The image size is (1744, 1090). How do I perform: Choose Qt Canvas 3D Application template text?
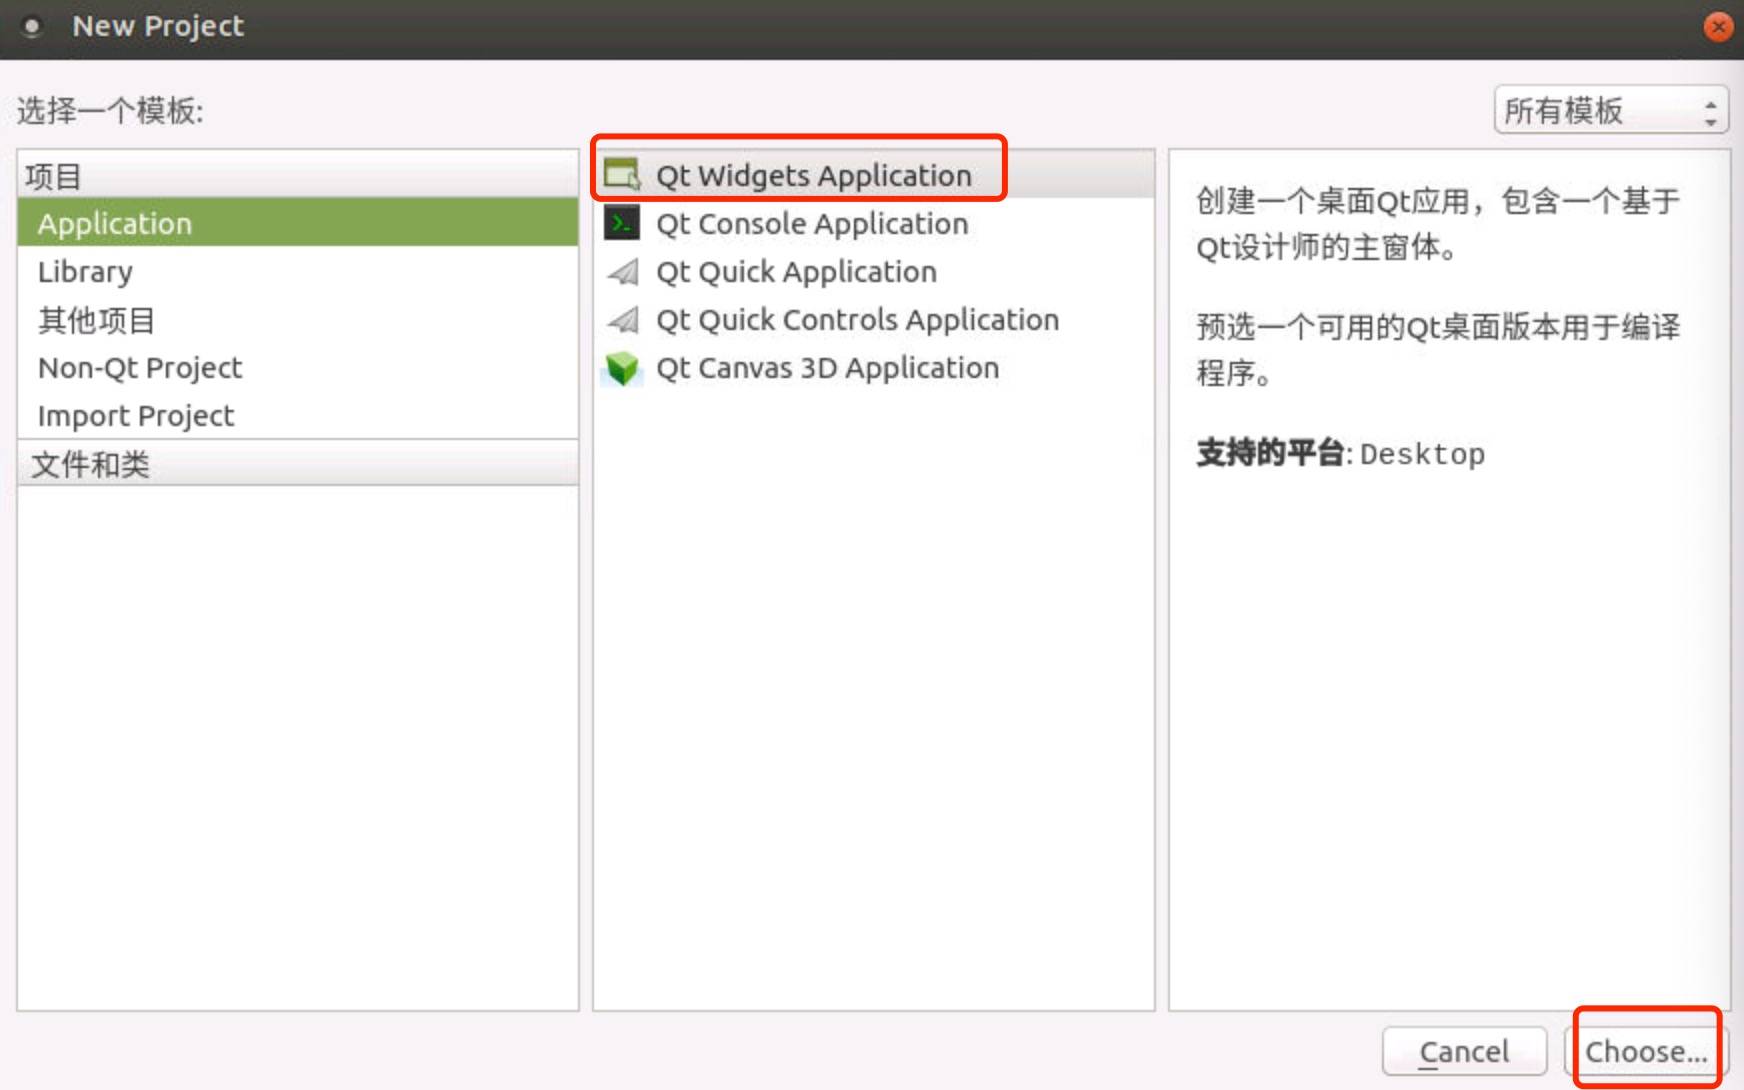click(x=827, y=368)
